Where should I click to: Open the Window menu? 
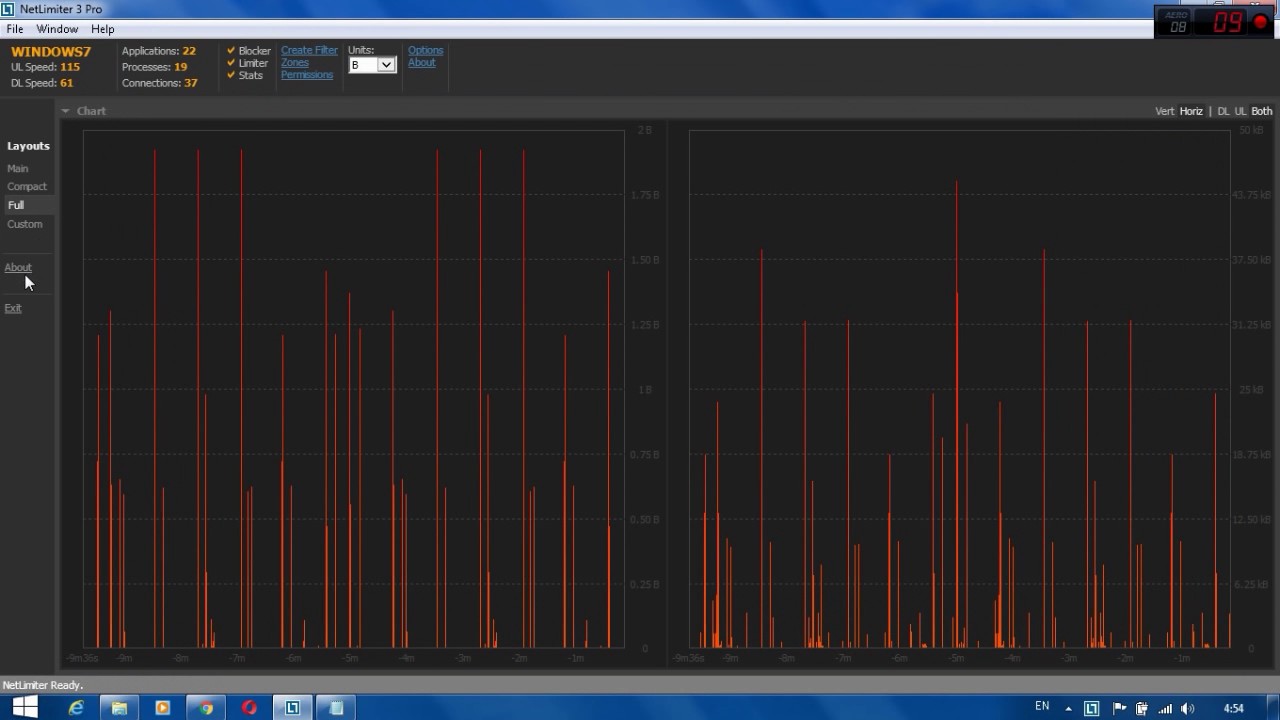coord(57,29)
